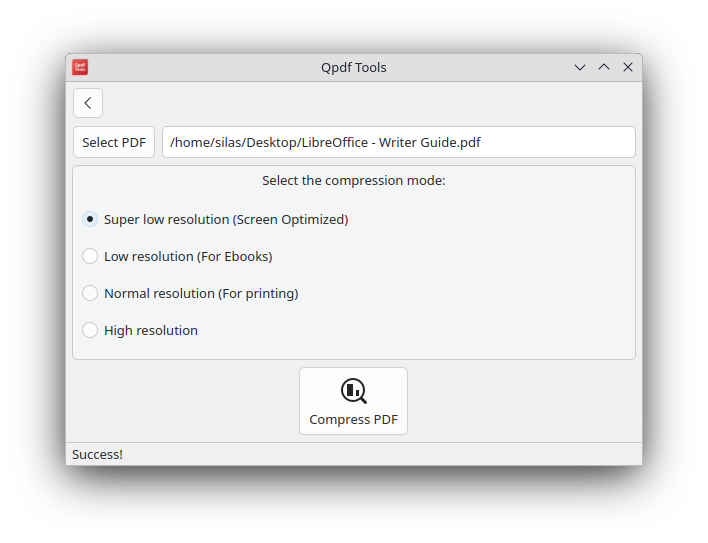Enable the Normal resolution radio circle
Viewport: 708px width, 543px height.
pos(90,293)
